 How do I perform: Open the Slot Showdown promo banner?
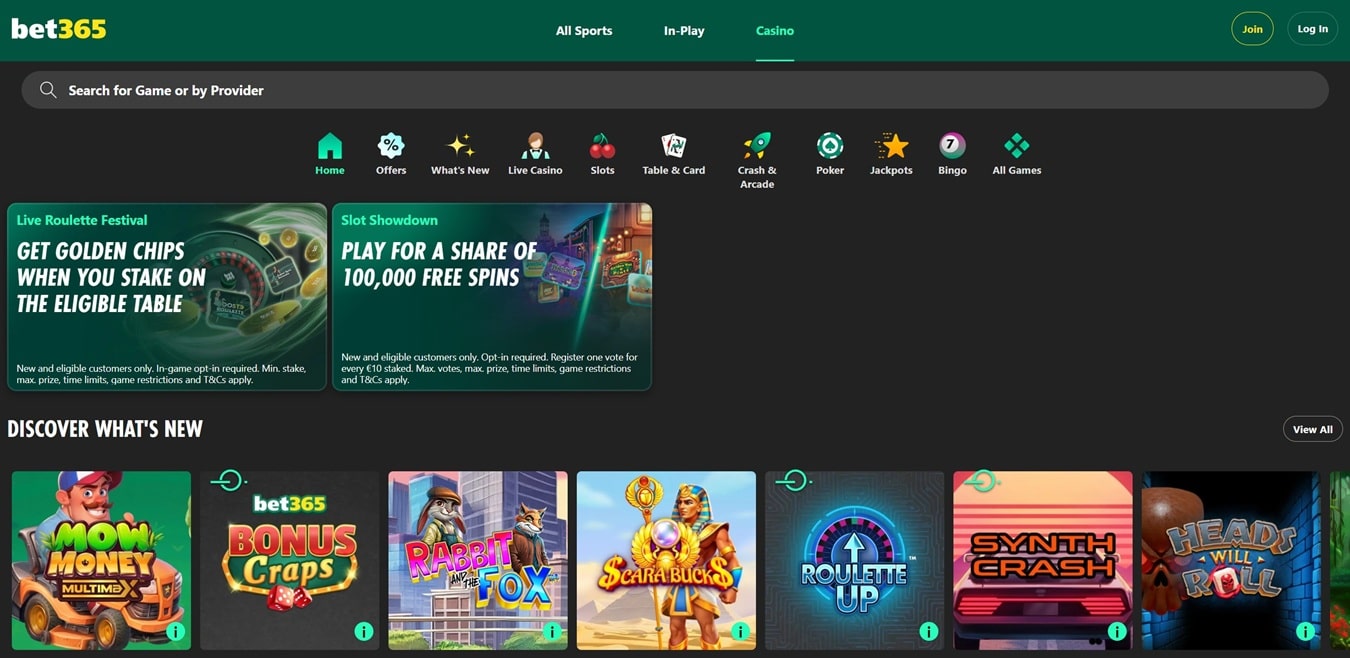click(x=492, y=297)
